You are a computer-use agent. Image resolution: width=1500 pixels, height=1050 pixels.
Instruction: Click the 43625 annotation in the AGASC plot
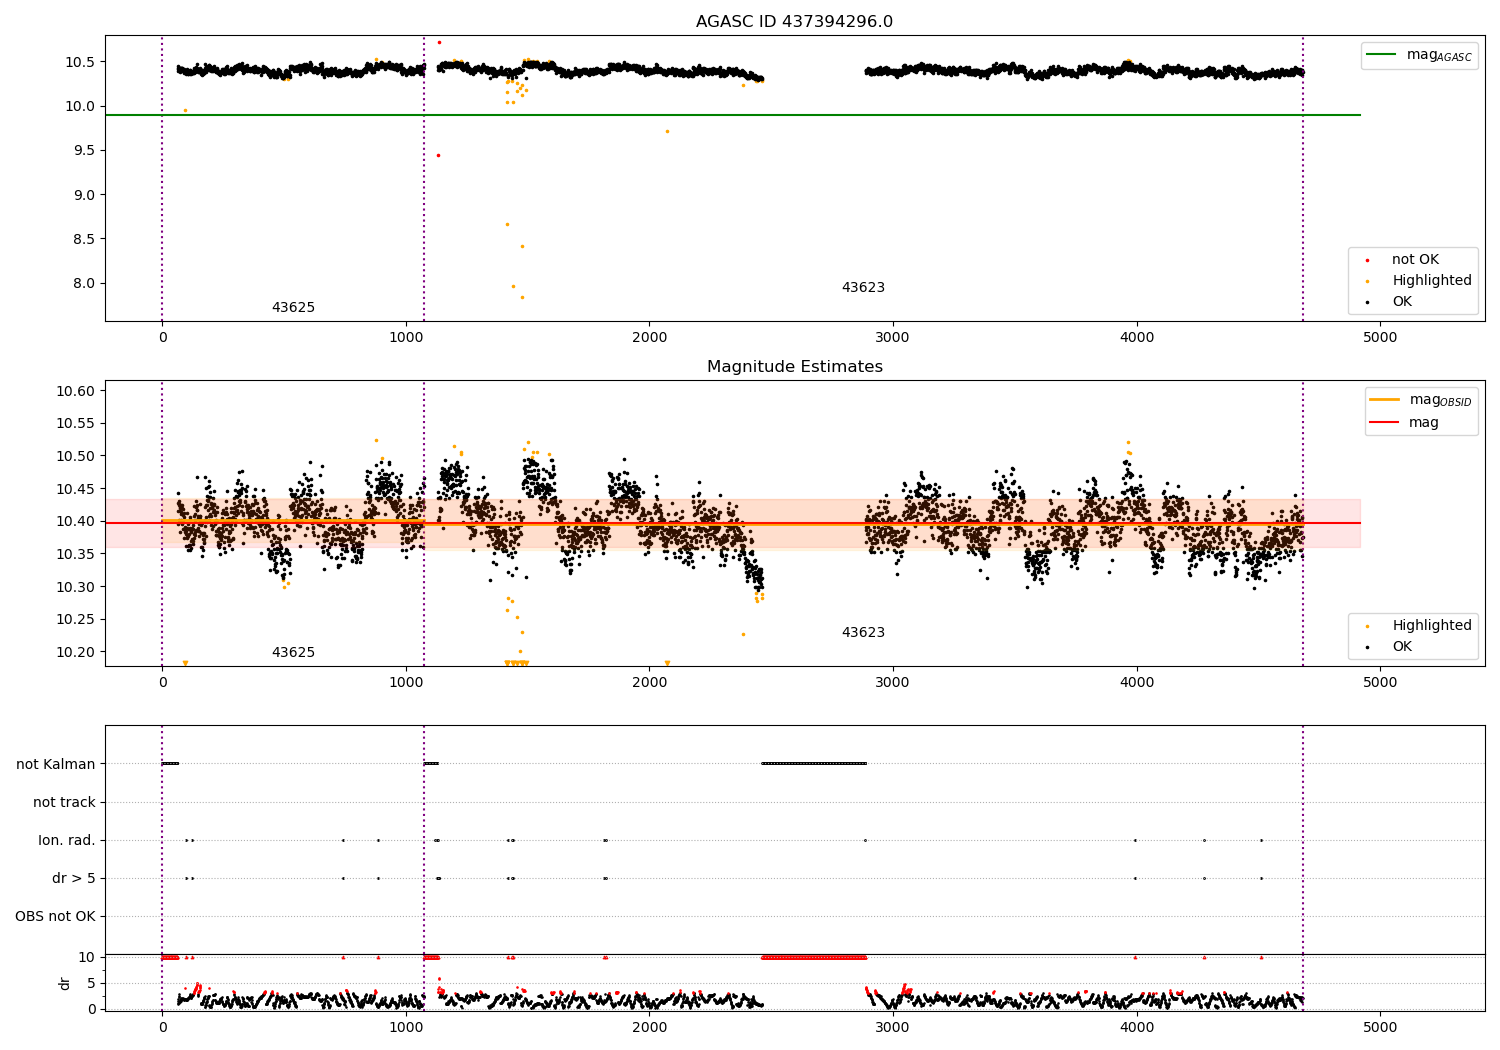[x=293, y=307]
